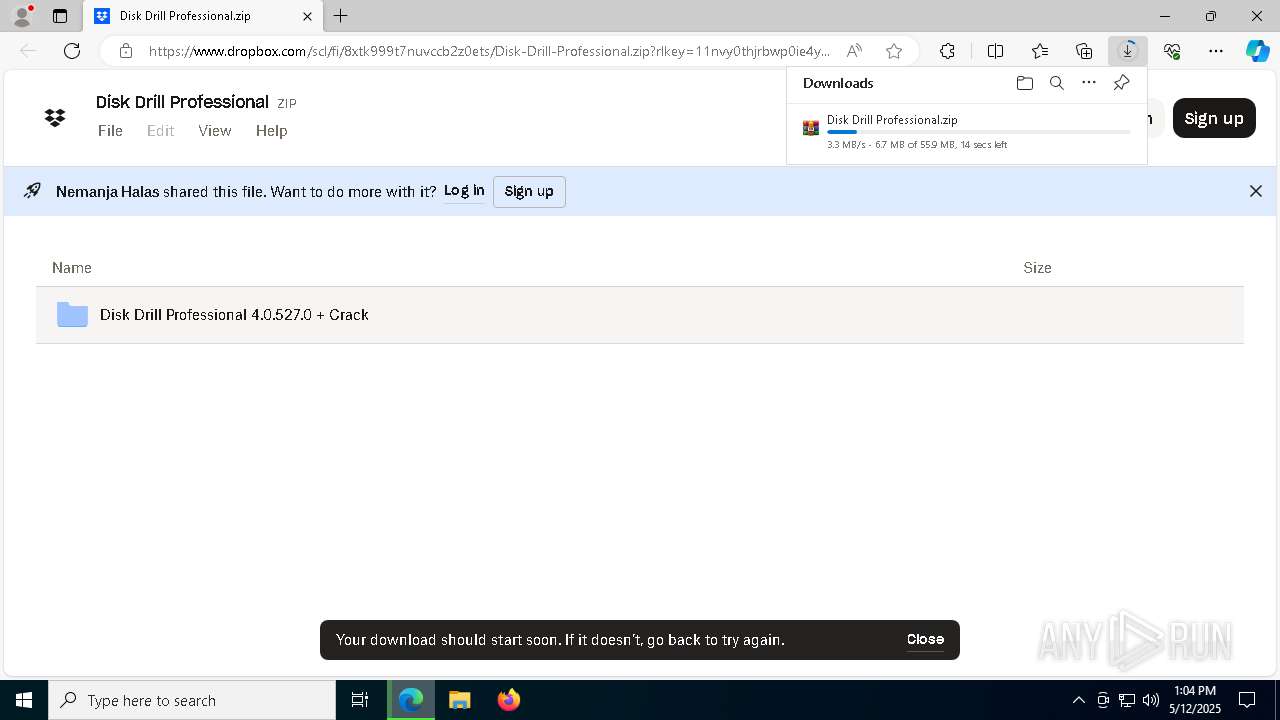This screenshot has height=720, width=1280.
Task: Activate Read aloud icon in address bar
Action: coord(854,51)
